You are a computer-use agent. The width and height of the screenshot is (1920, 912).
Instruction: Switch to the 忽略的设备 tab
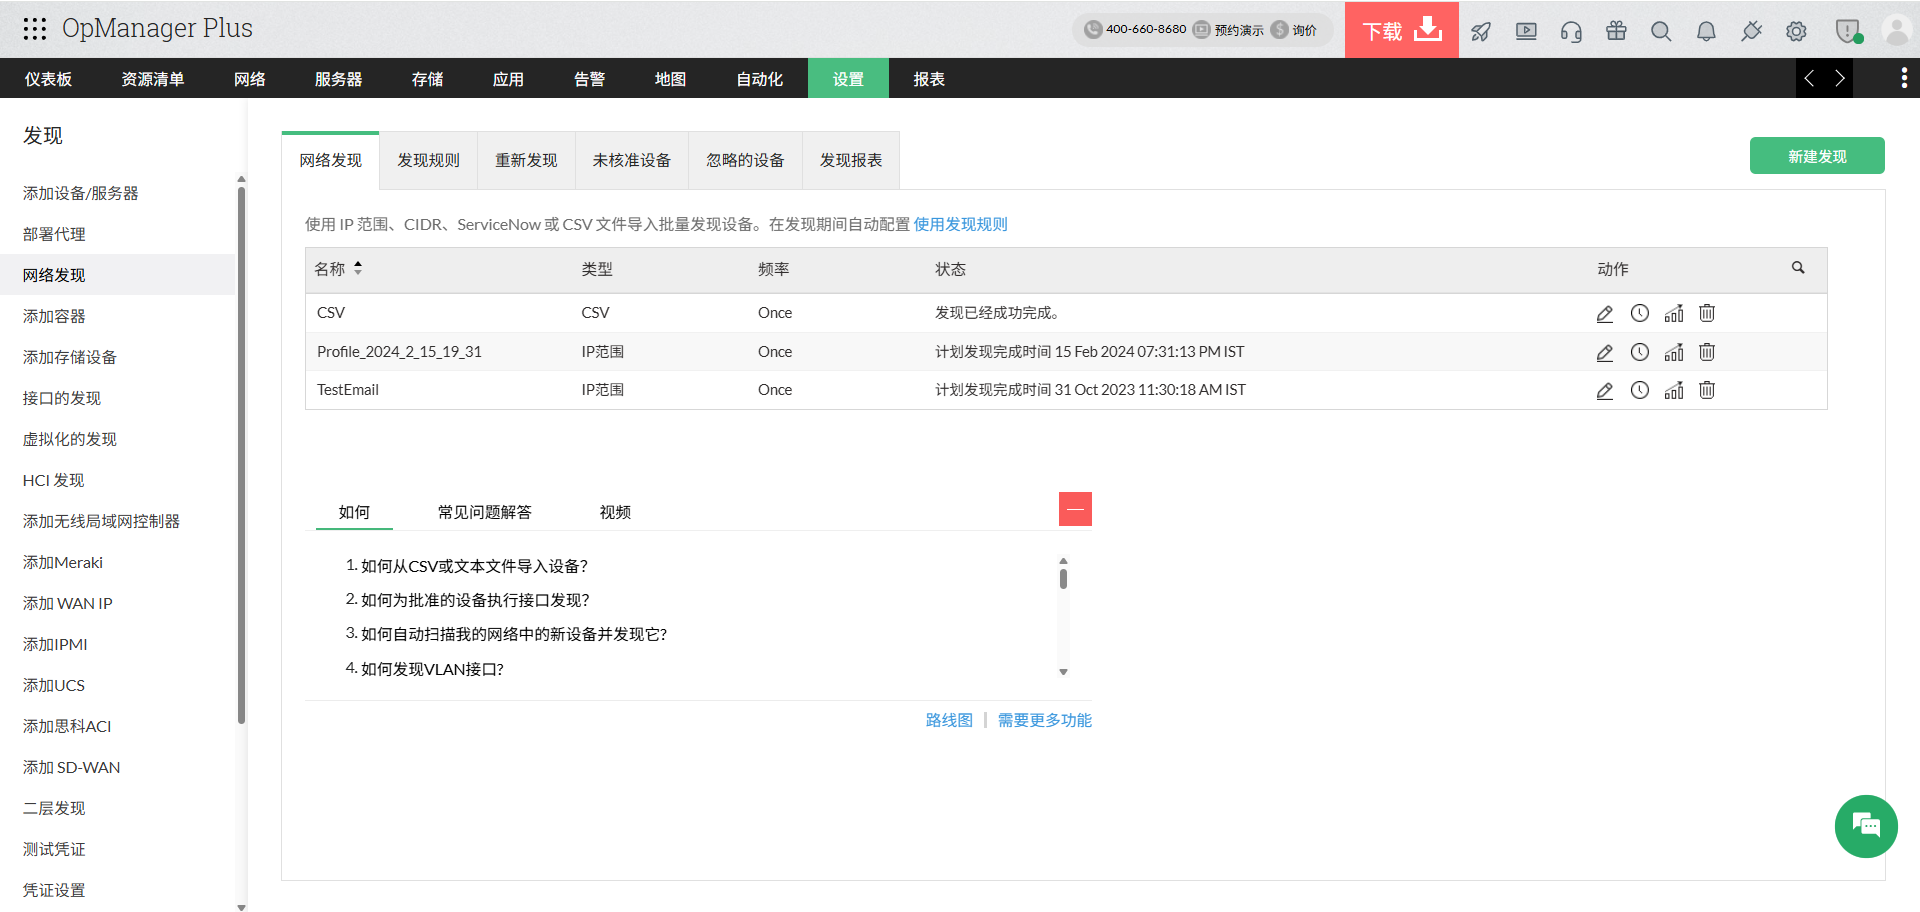pyautogui.click(x=745, y=159)
